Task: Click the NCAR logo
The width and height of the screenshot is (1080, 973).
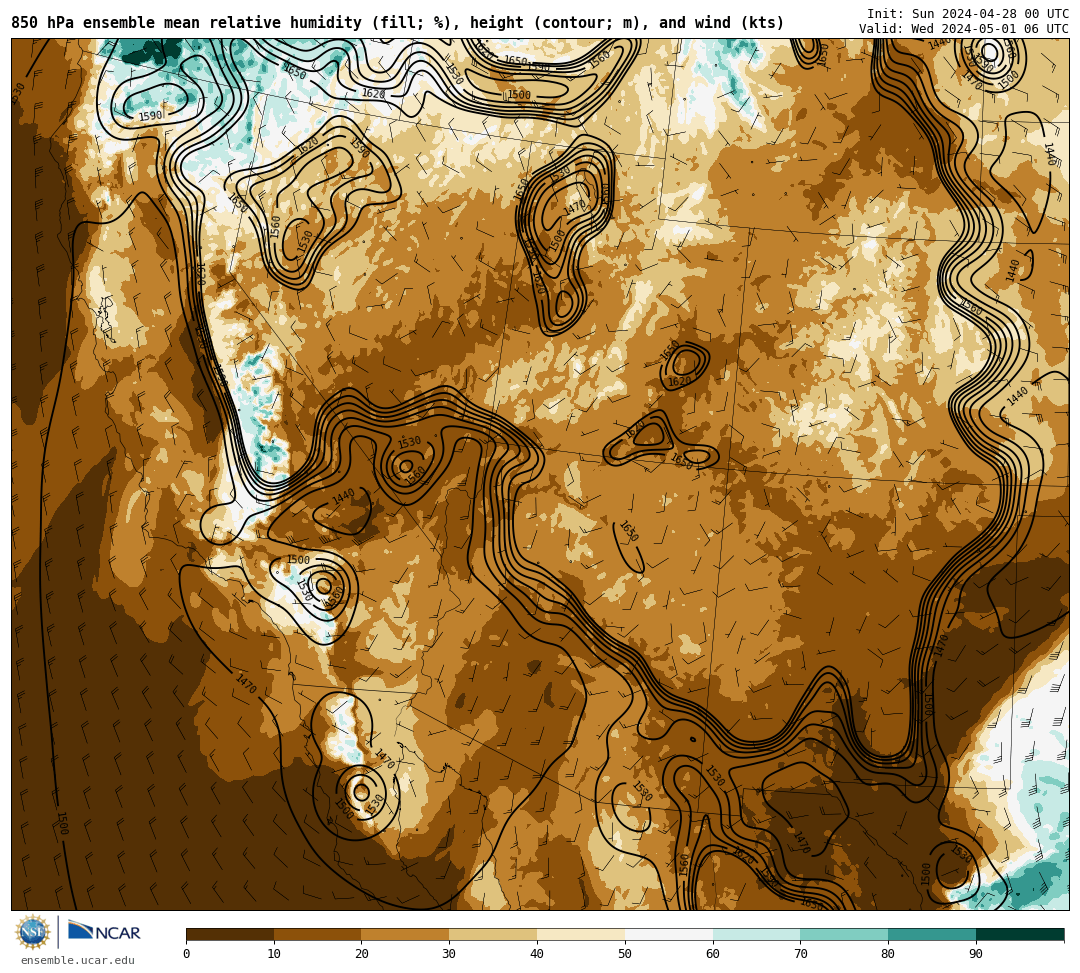Action: coord(104,932)
